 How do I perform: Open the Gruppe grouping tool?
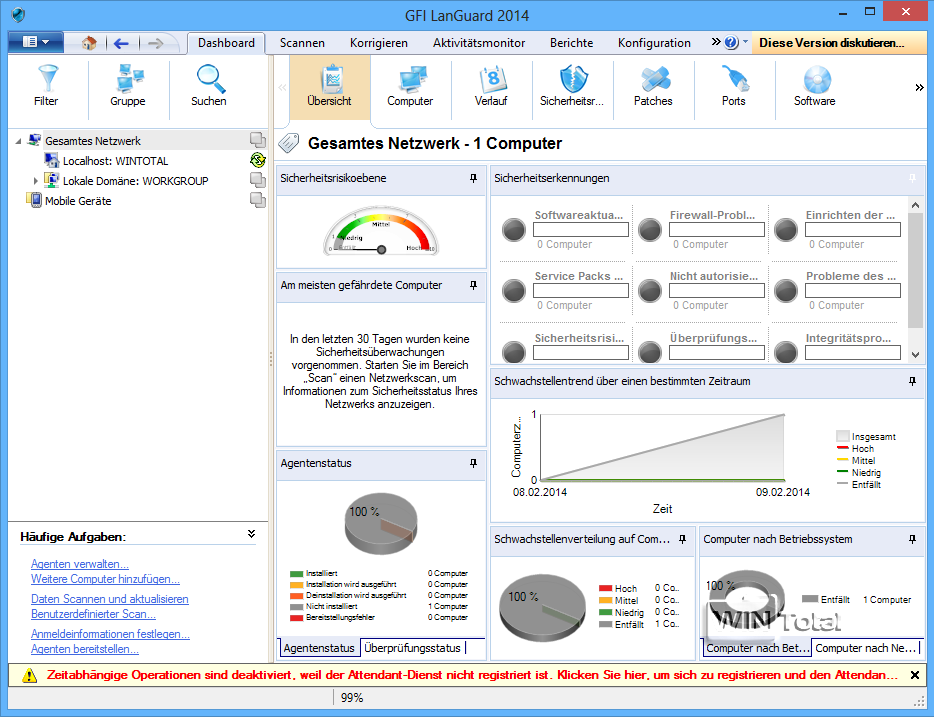[x=127, y=86]
